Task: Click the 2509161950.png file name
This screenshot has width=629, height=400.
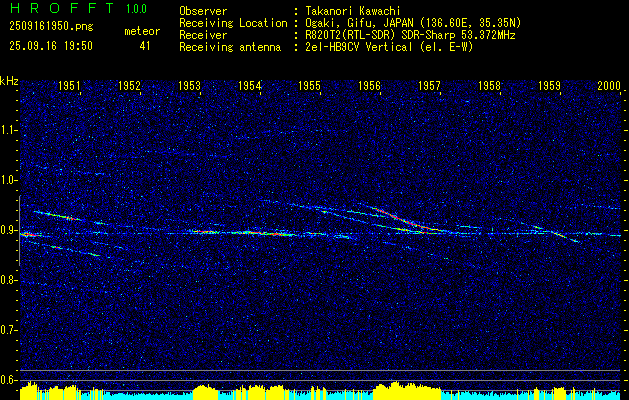Action: coord(51,26)
